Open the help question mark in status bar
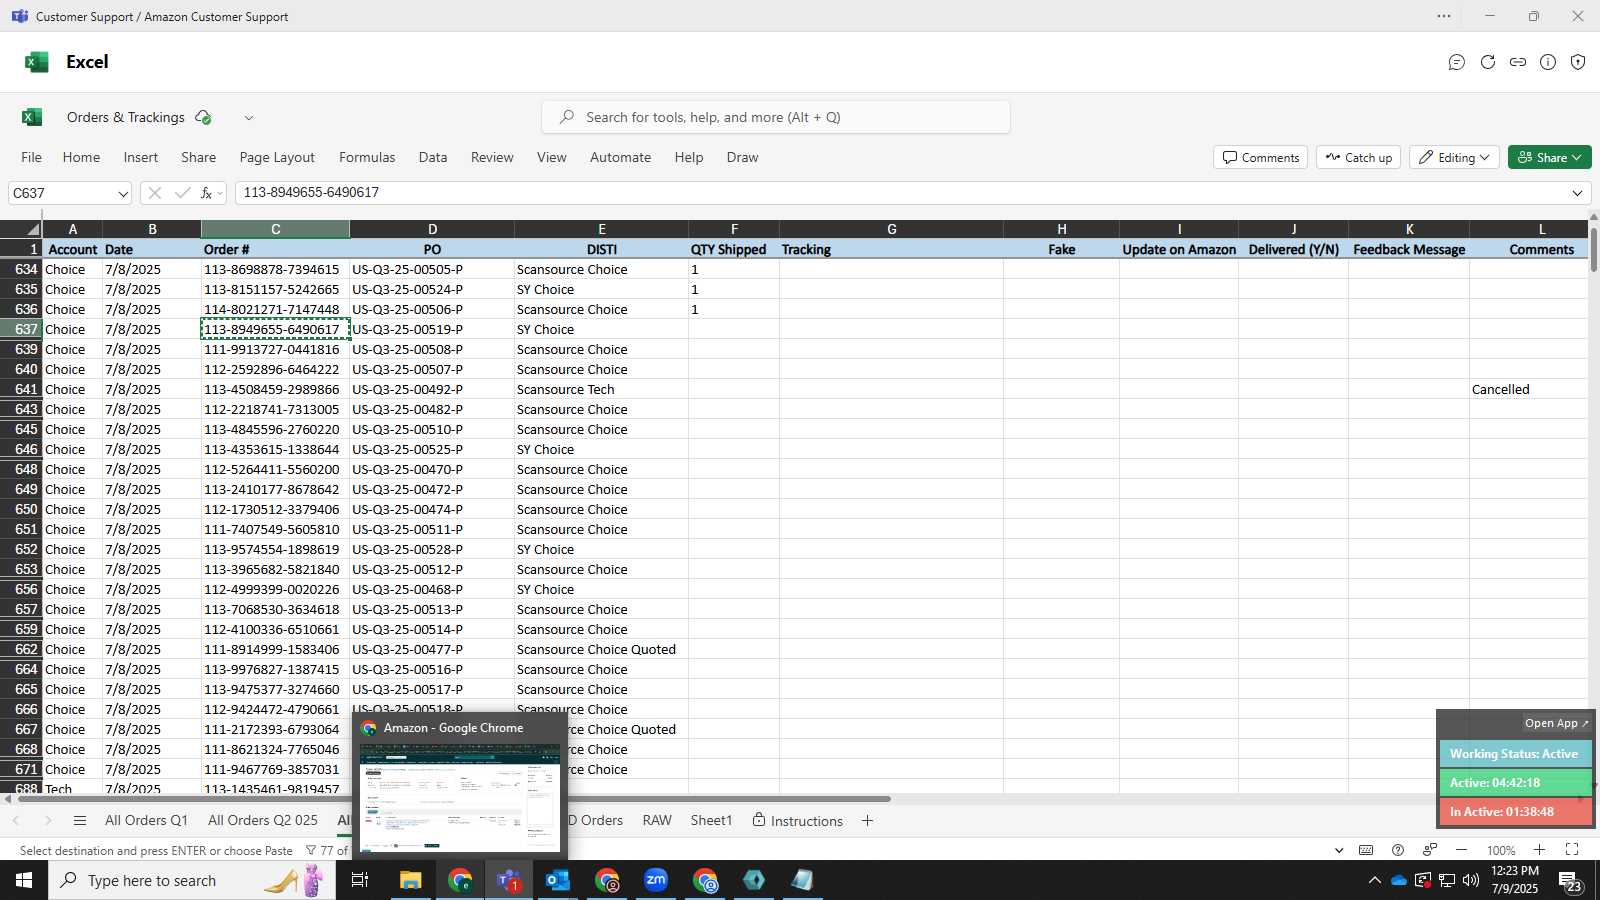Viewport: 1600px width, 900px height. click(x=1398, y=850)
